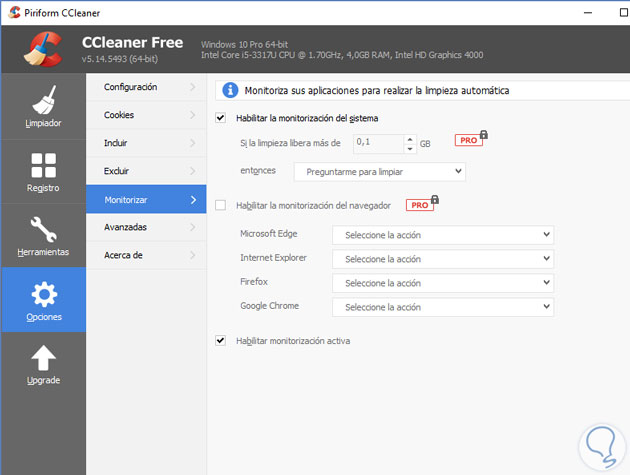The image size is (630, 475).
Task: Click the 'Monitoriza sus aplicaciones' info banner text
Action: click(377, 90)
